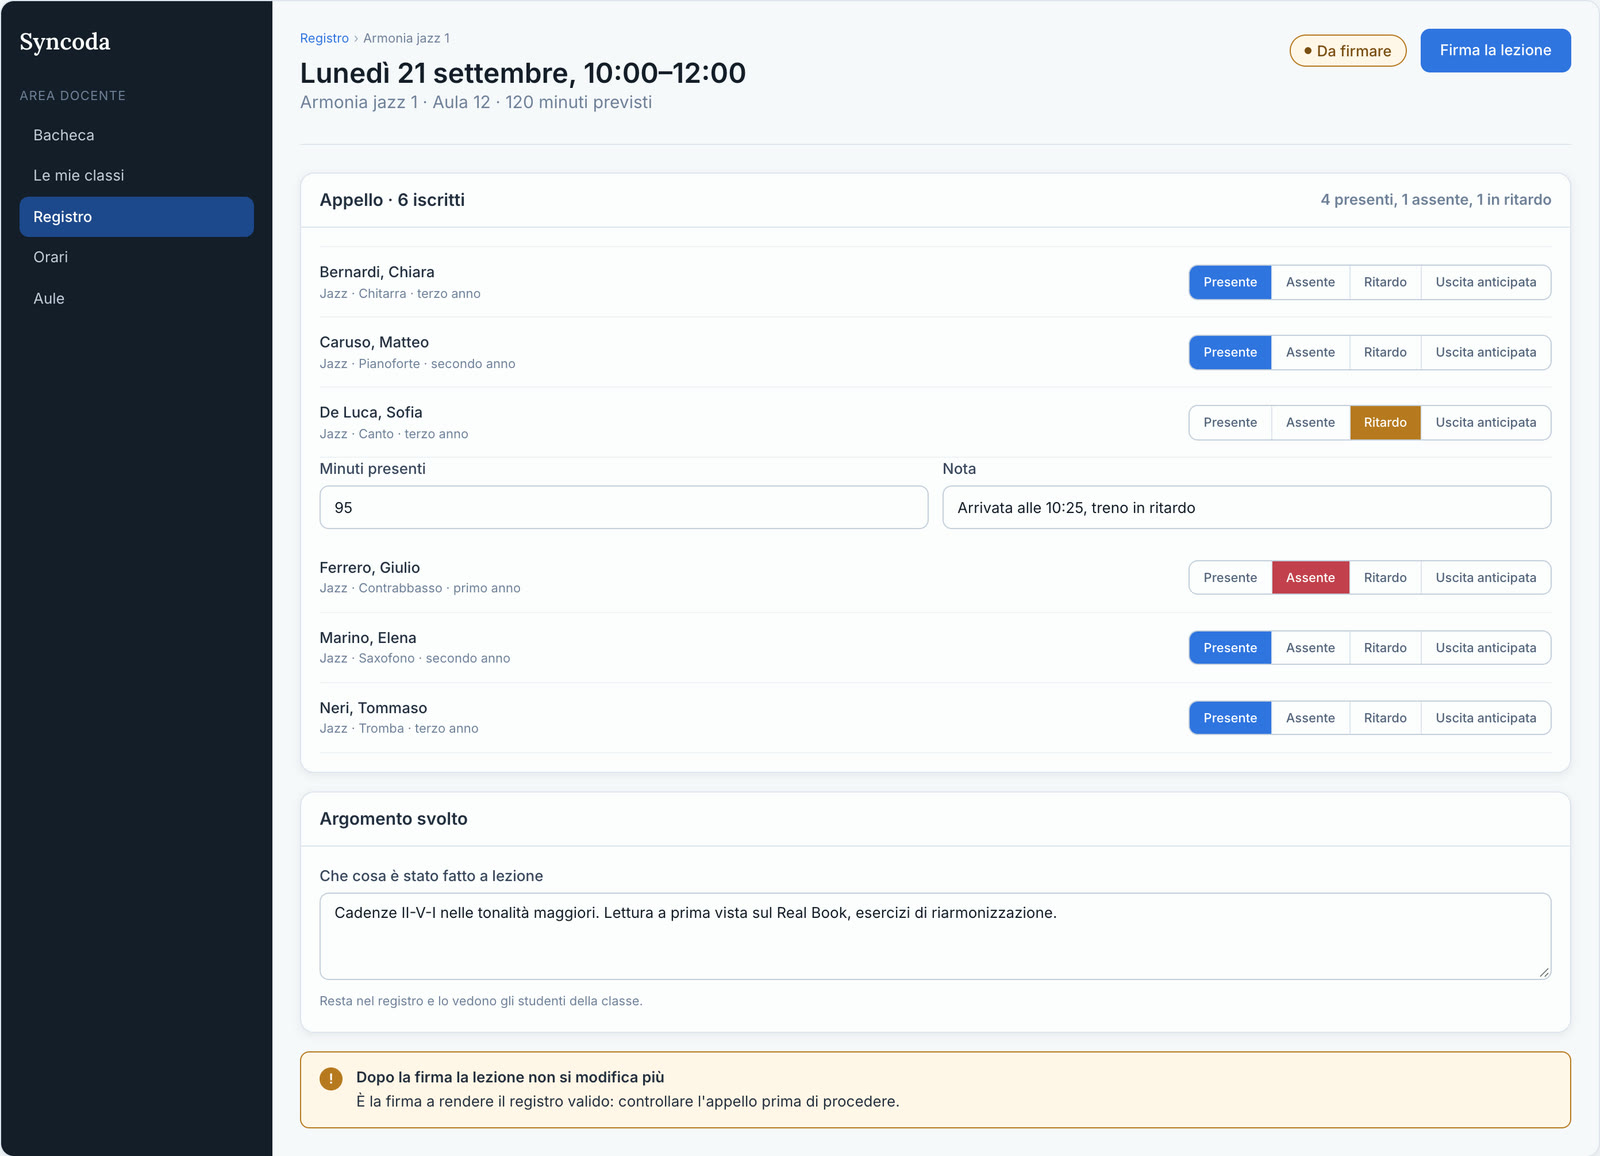Mark De Luca, Sofia as Presente
The height and width of the screenshot is (1156, 1600).
(1230, 422)
